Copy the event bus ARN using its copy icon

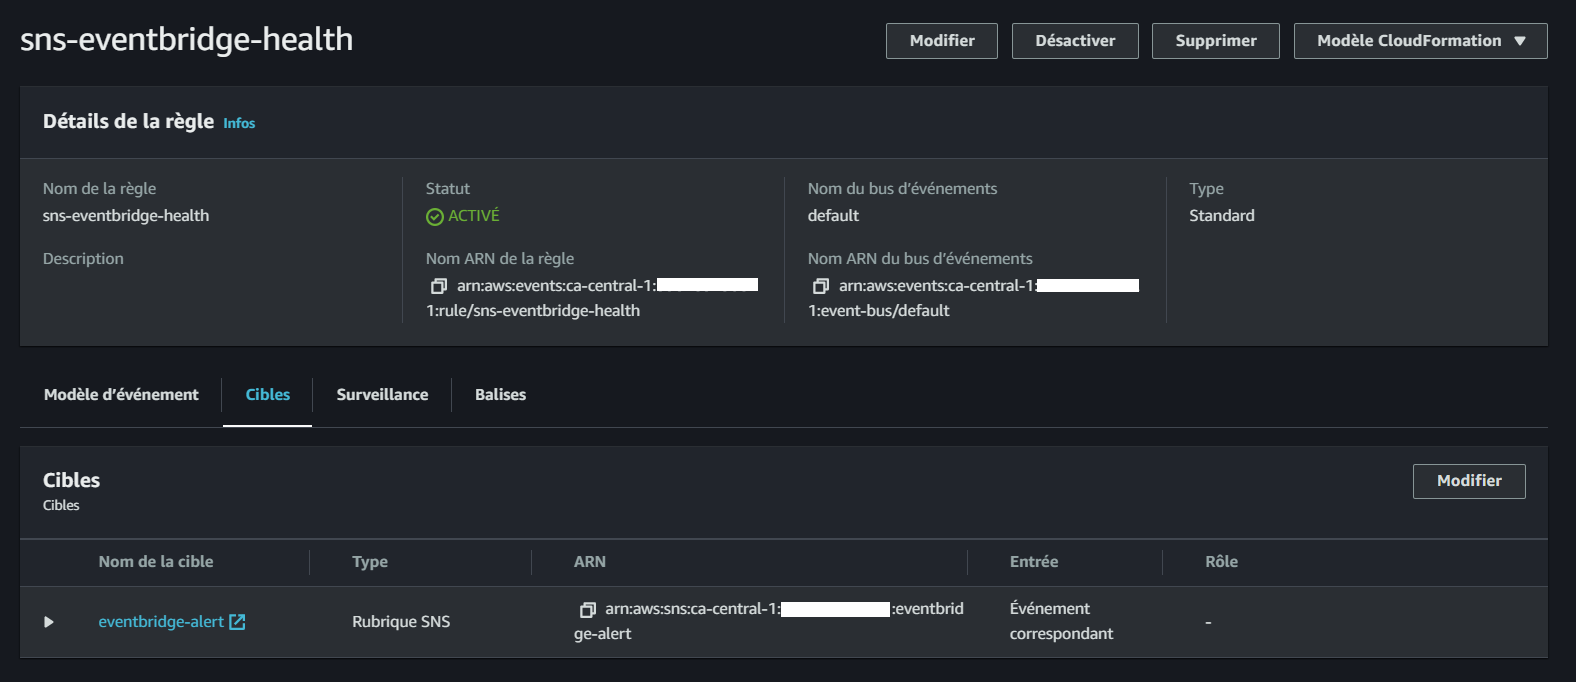(821, 286)
